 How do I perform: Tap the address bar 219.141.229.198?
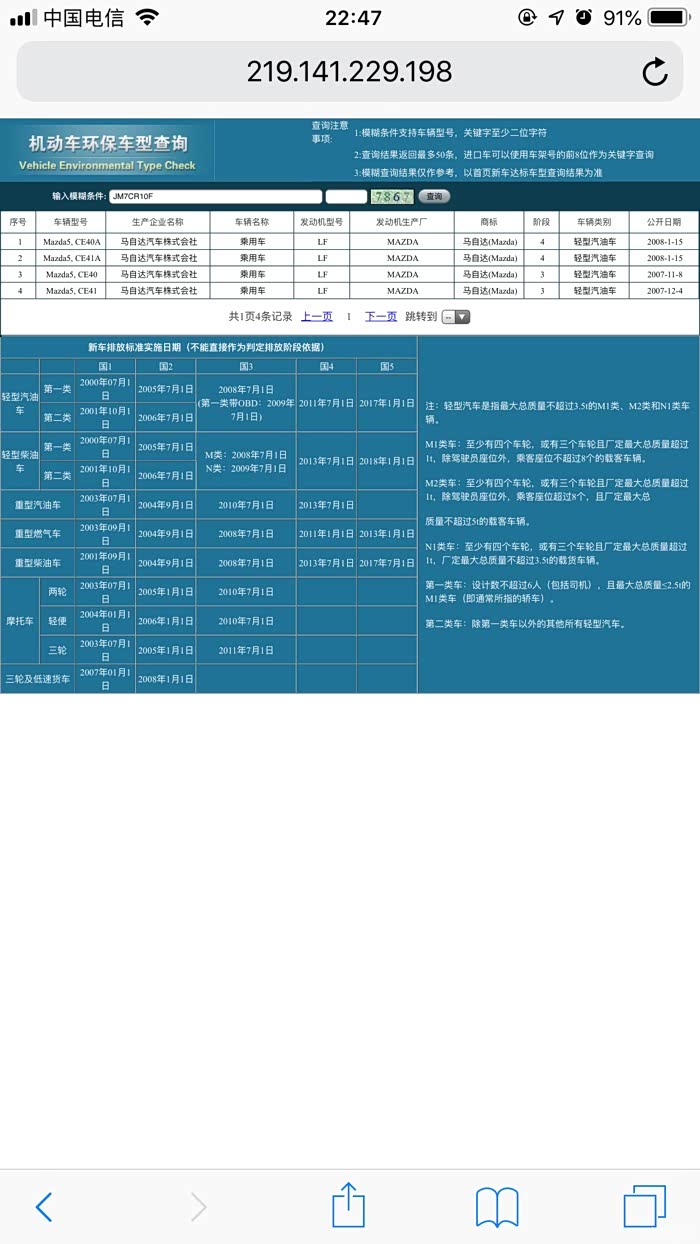coord(350,71)
